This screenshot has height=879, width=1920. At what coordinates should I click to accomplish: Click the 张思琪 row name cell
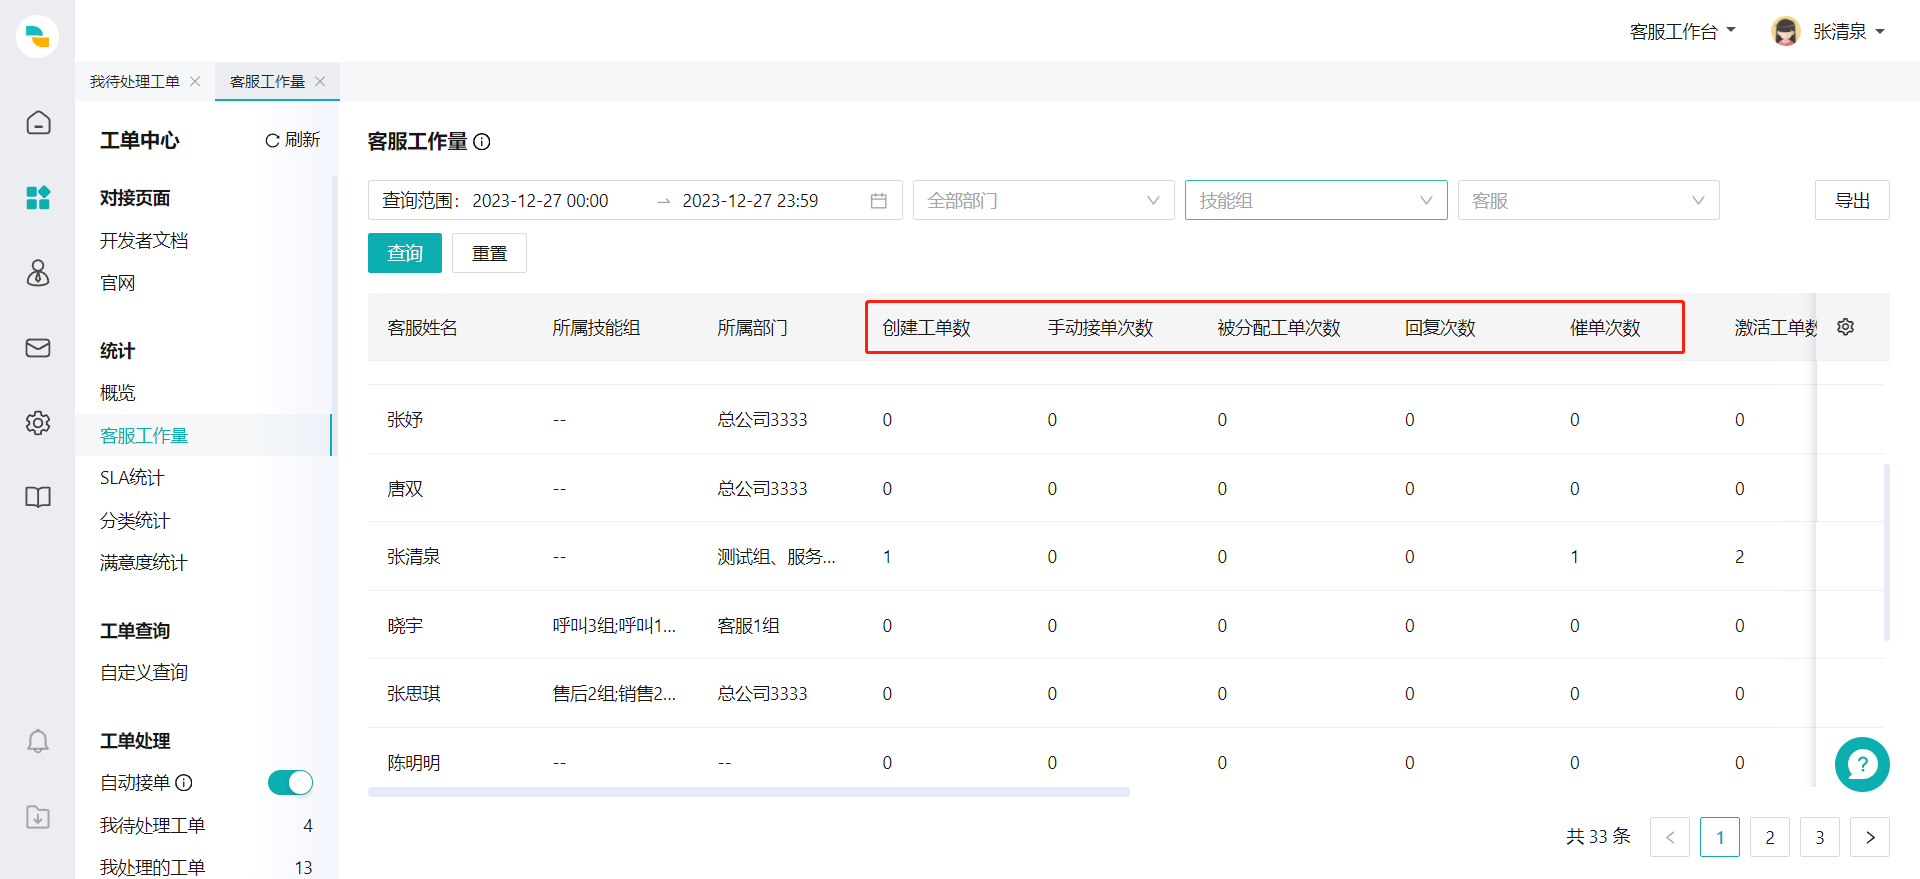click(x=414, y=694)
